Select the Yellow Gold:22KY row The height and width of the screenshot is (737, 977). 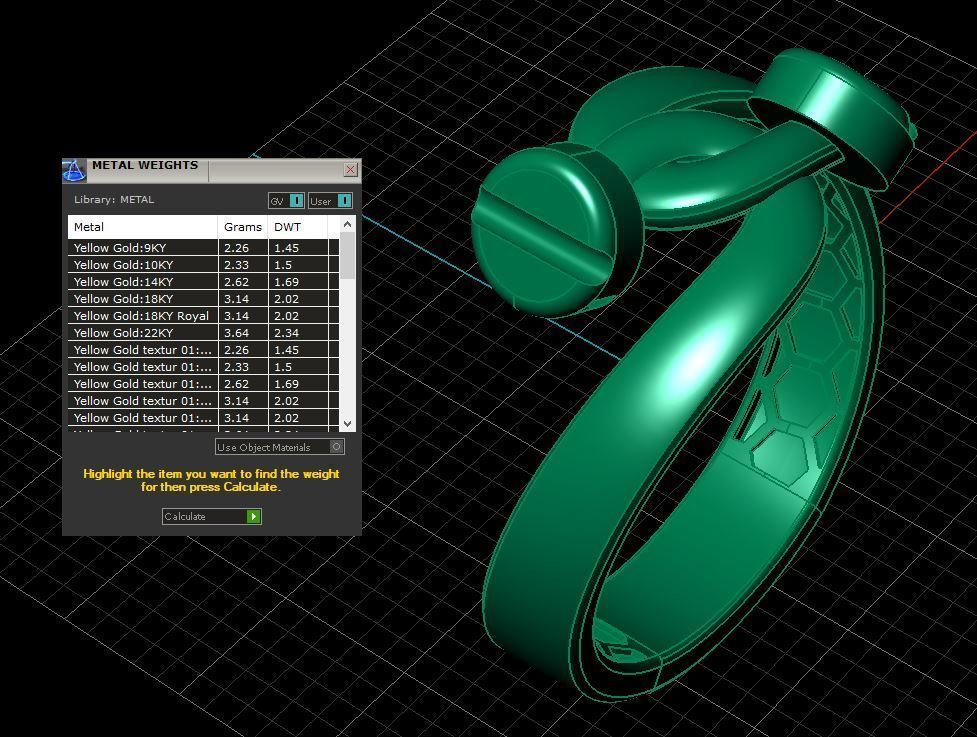click(x=203, y=333)
